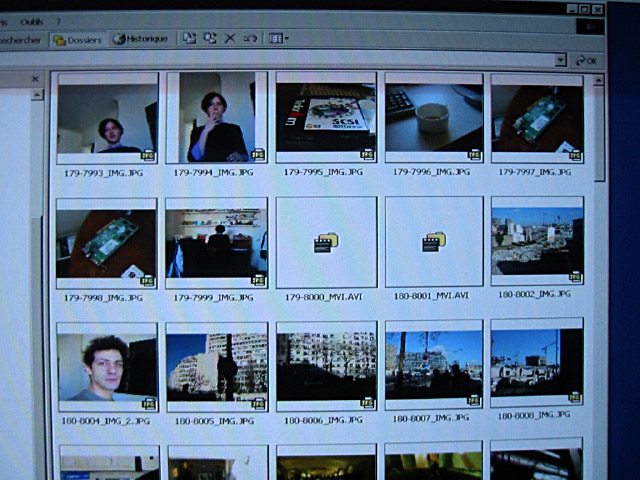The height and width of the screenshot is (480, 640).
Task: Select thumbnail 180-8004_IMG_2.JPG
Action: pyautogui.click(x=108, y=367)
